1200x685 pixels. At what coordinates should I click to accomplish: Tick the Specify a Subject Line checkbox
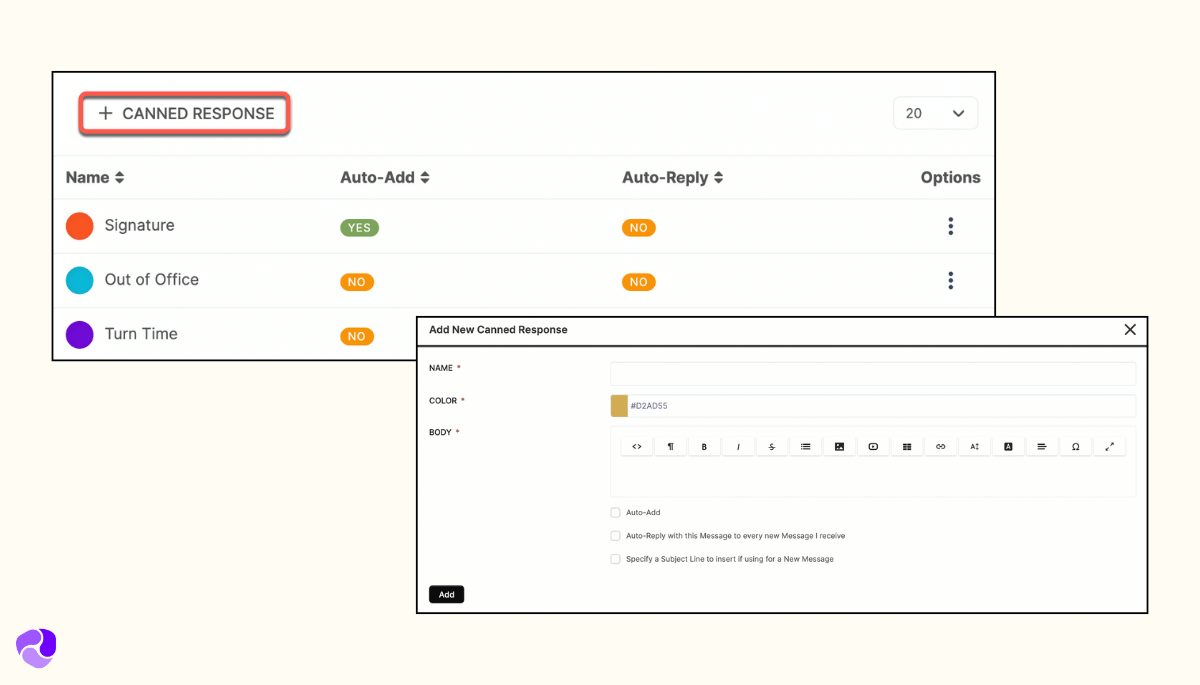point(616,559)
